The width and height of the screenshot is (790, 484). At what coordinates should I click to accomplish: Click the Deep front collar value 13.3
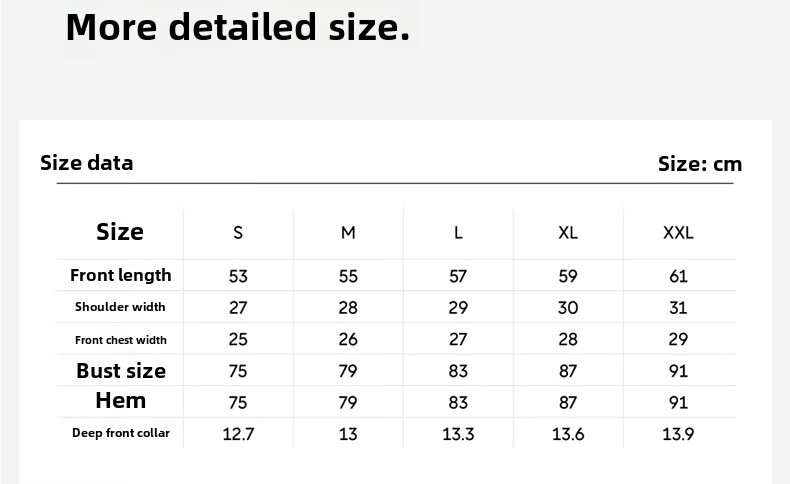[458, 434]
